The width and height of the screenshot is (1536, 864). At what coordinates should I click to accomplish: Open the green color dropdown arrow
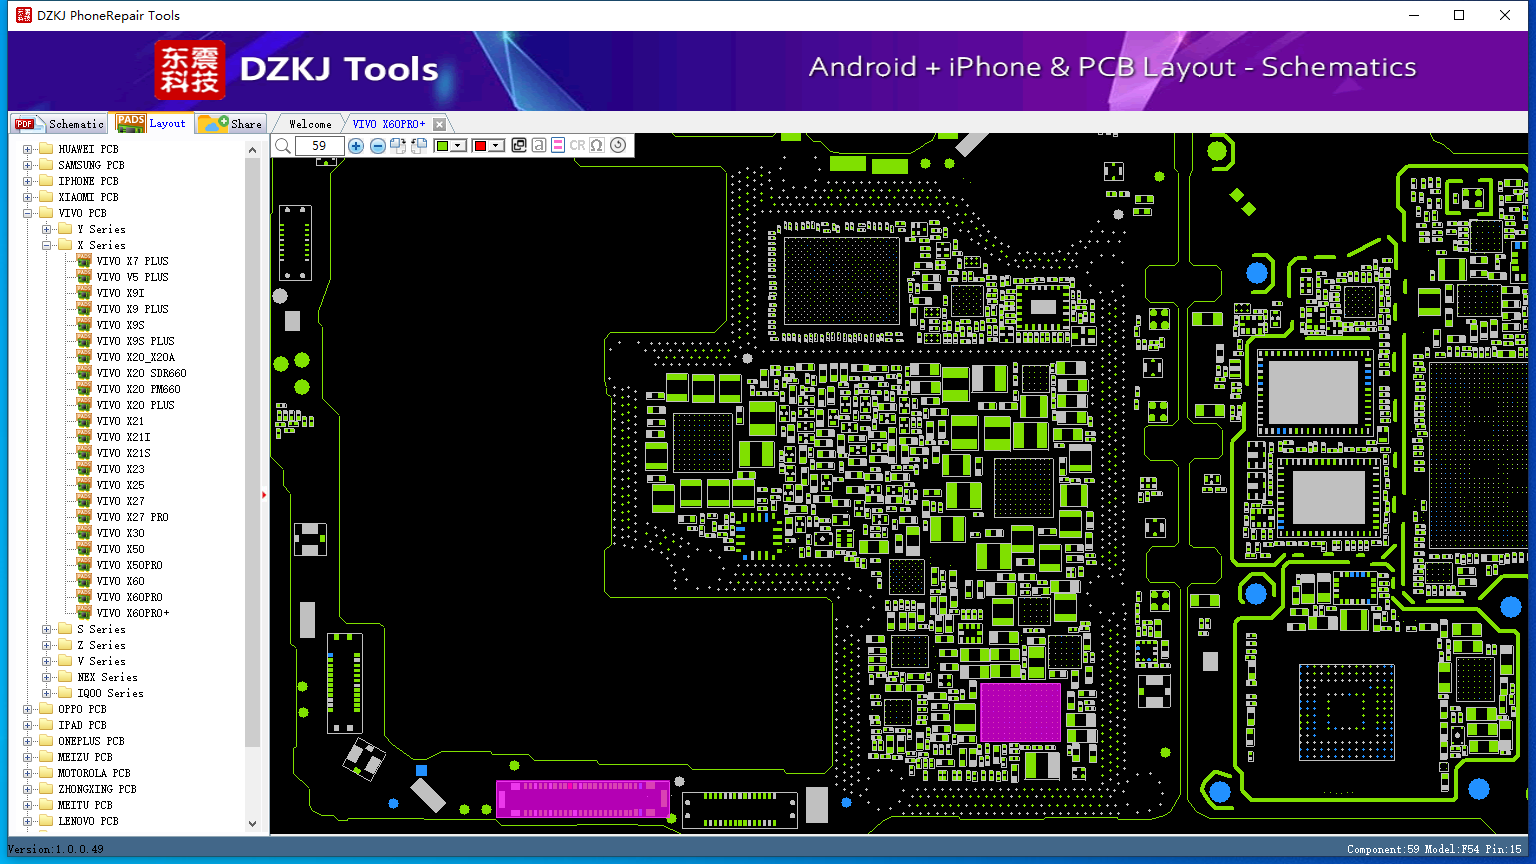pos(458,146)
